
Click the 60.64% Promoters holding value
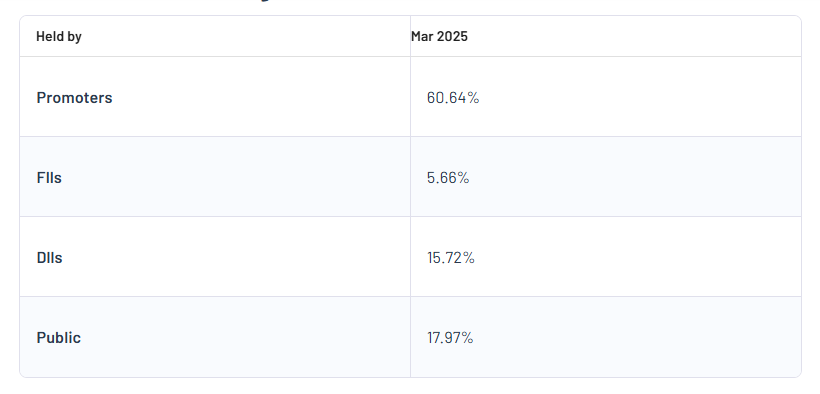click(x=453, y=98)
